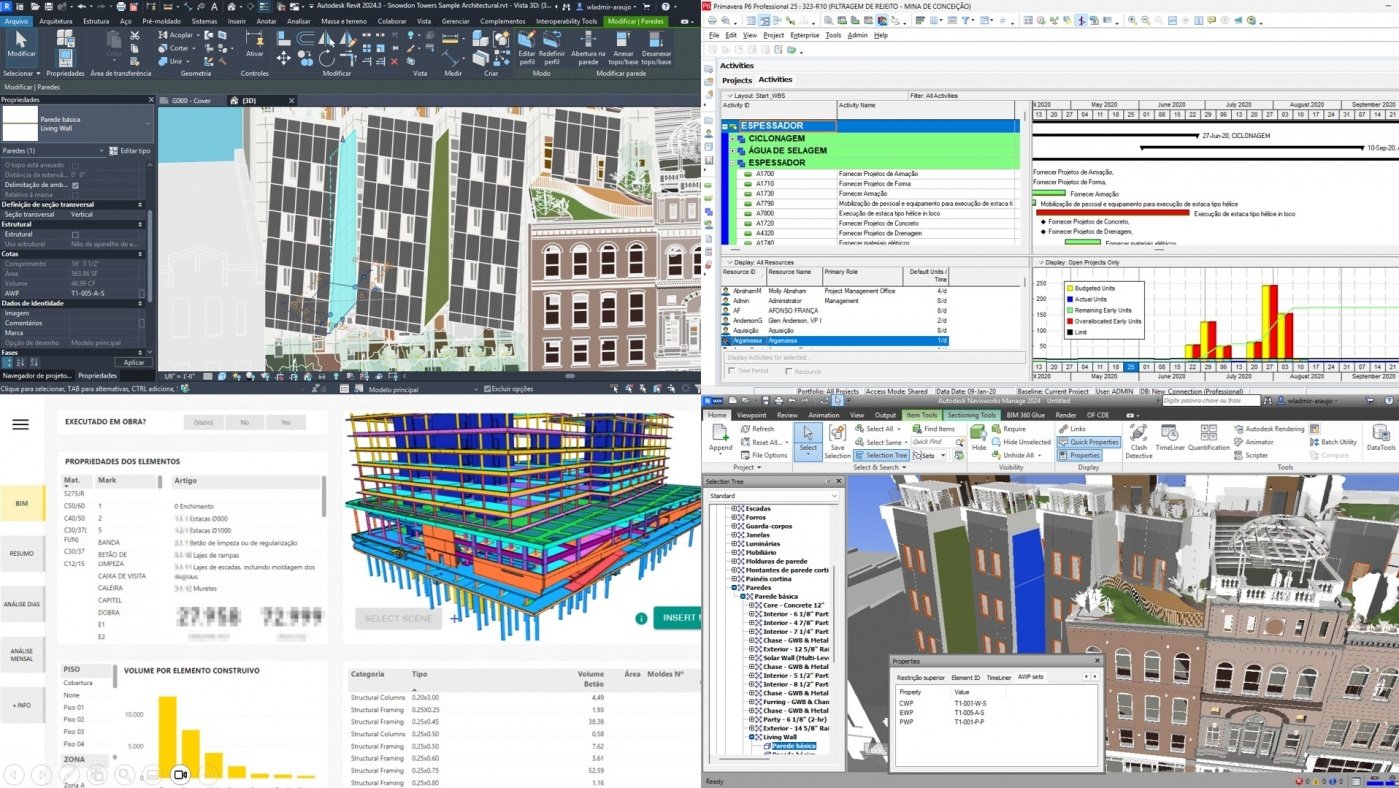Click the Refresh icon in Navisworks
1399x788 pixels.
pos(757,429)
